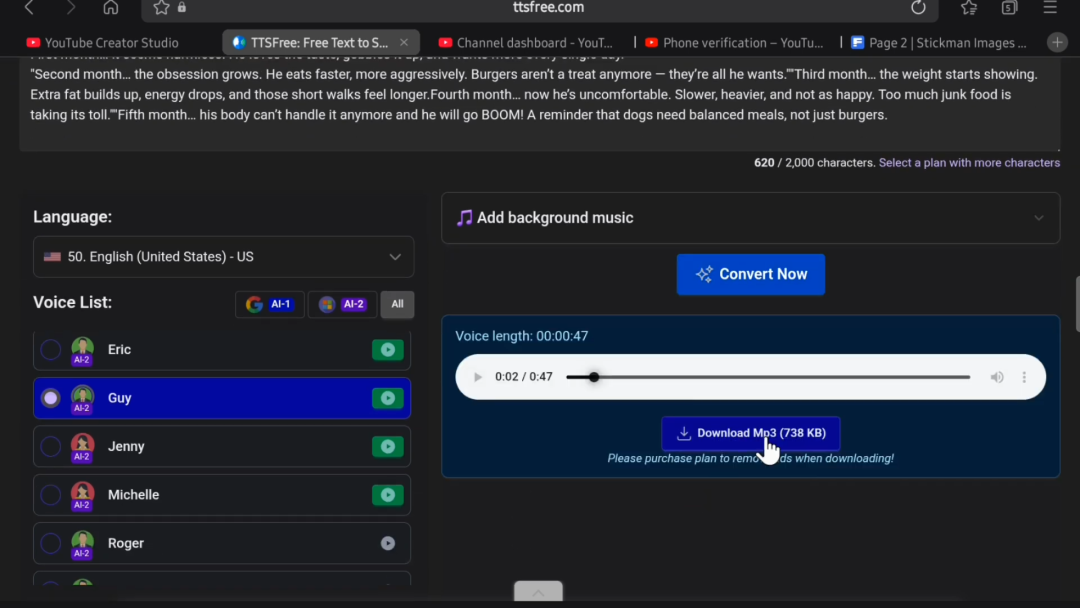
Task: Play the Jenny voice sample
Action: pos(387,446)
